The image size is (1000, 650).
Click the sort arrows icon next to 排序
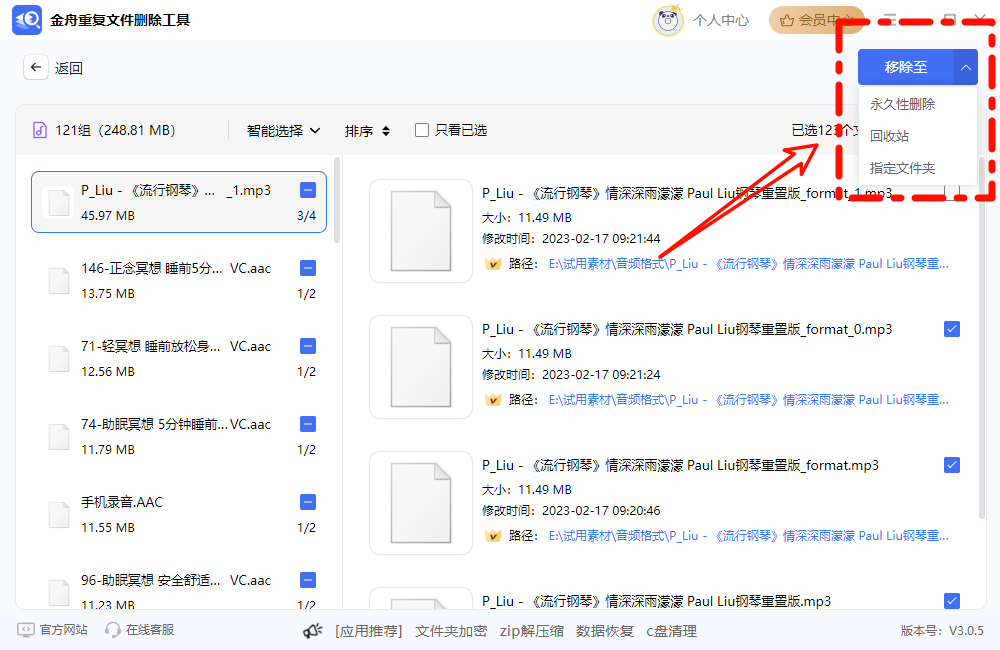pyautogui.click(x=386, y=131)
